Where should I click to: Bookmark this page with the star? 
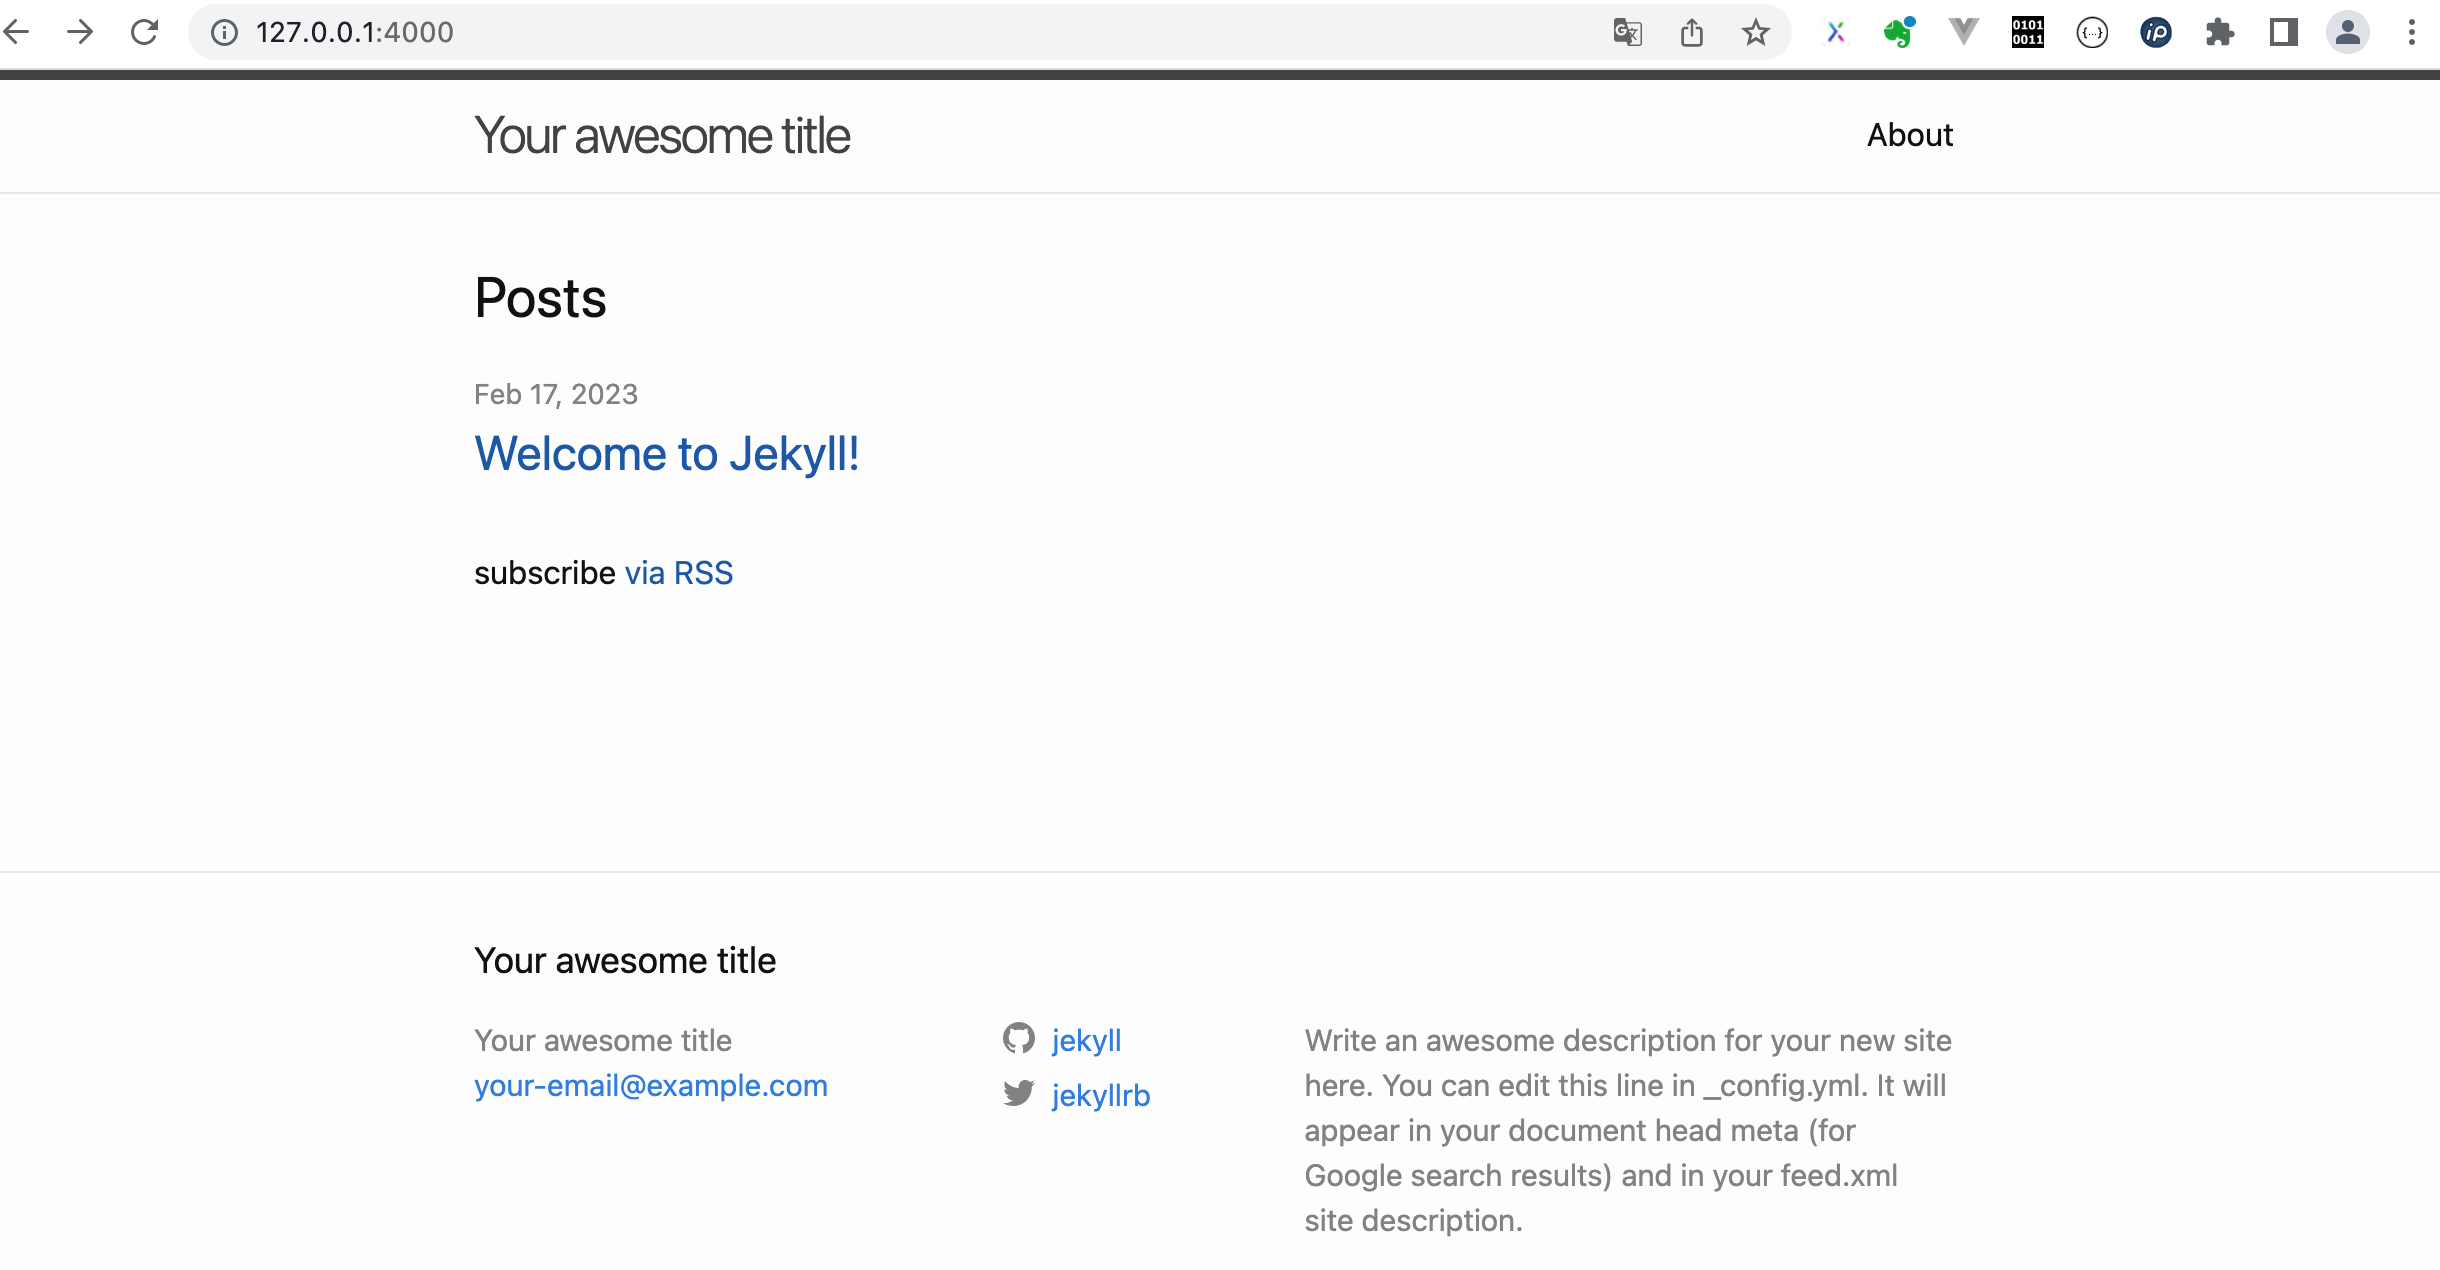1756,33
